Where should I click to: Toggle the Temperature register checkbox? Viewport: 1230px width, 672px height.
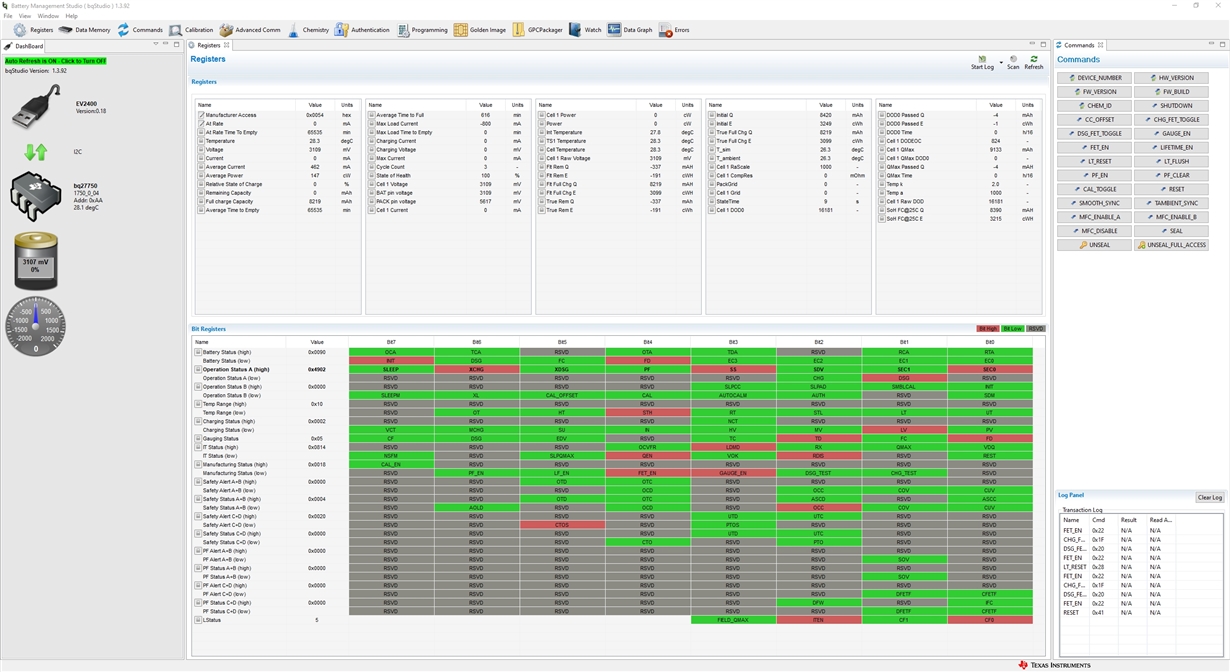tap(201, 141)
